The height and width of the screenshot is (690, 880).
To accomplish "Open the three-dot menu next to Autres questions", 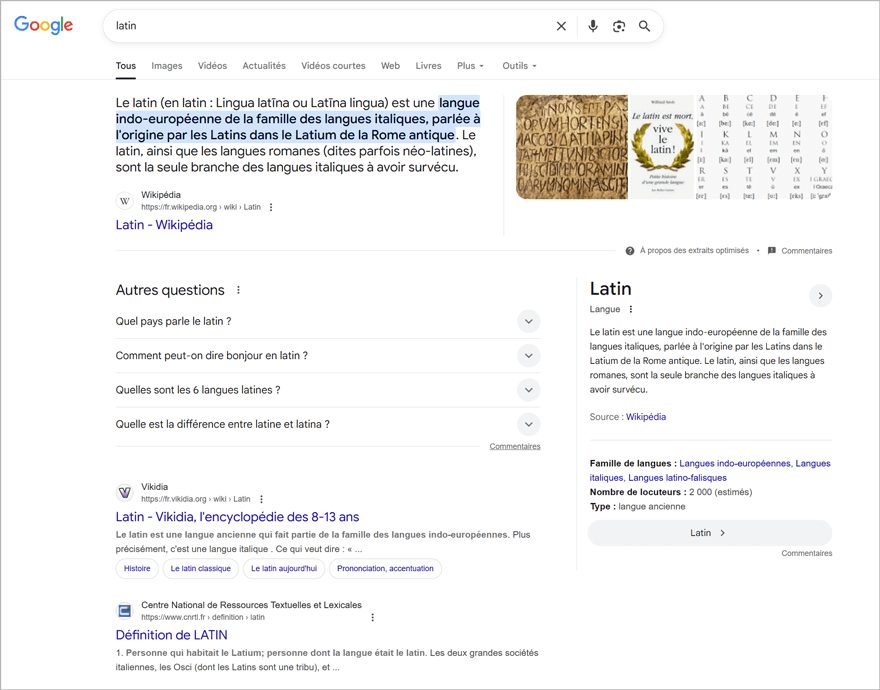I will coord(238,289).
